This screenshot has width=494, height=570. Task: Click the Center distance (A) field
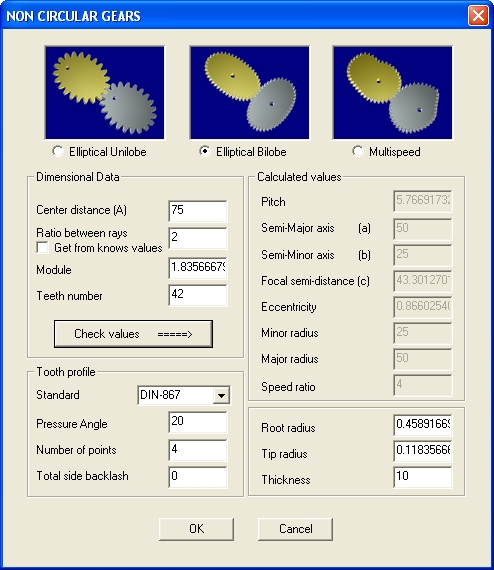(198, 211)
